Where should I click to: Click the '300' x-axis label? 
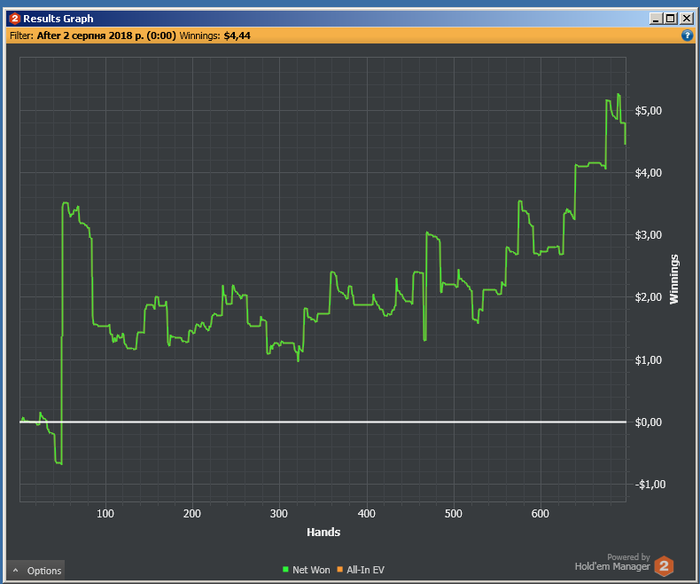click(x=279, y=513)
